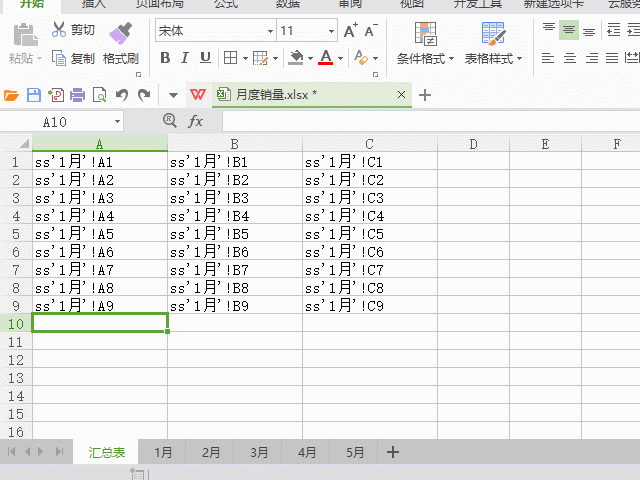Click the draw border pencil icon
The image size is (640, 480).
[260, 58]
